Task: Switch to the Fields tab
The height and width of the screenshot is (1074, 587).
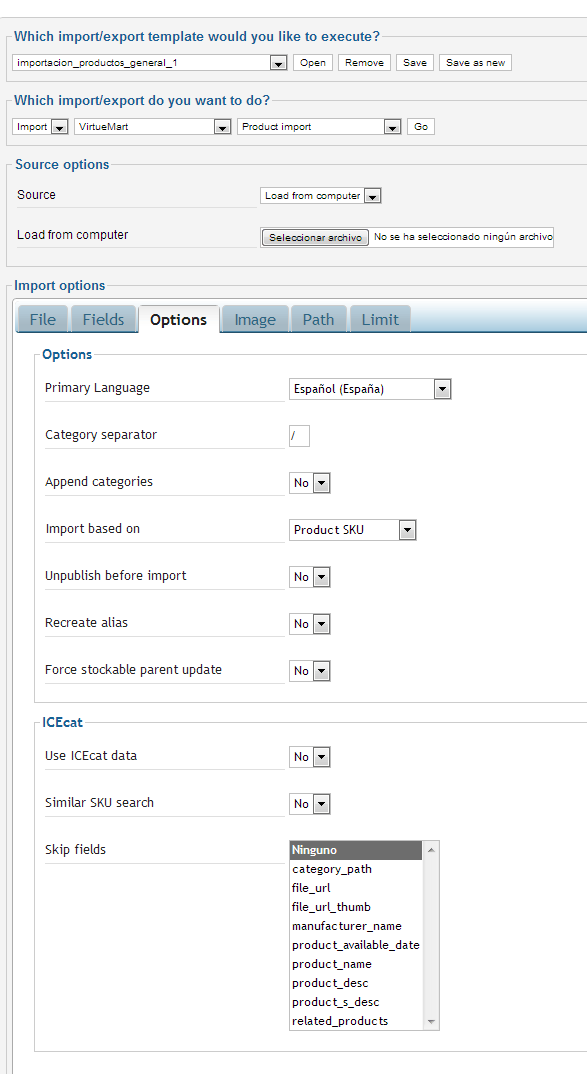Action: [x=103, y=319]
